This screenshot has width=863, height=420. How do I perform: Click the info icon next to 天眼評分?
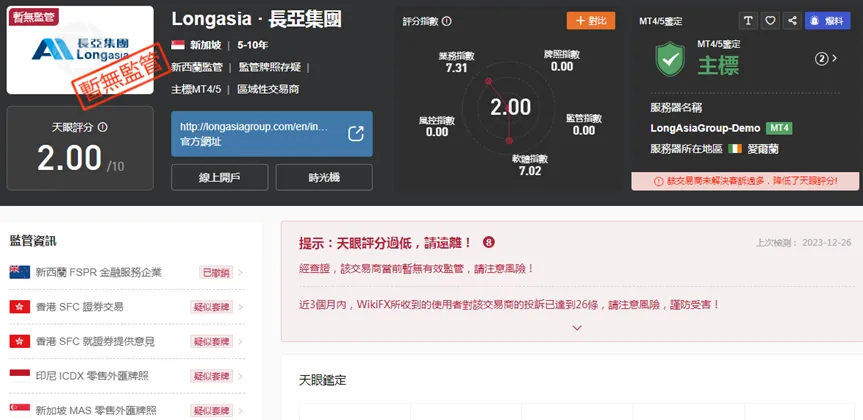point(102,127)
